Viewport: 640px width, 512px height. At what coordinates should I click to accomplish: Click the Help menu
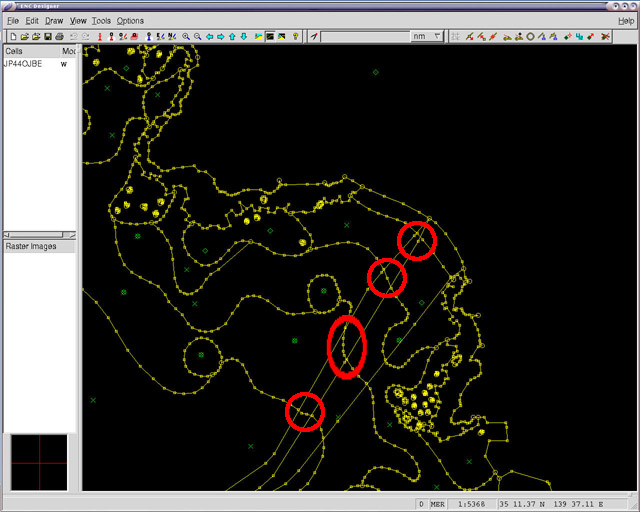(625, 21)
